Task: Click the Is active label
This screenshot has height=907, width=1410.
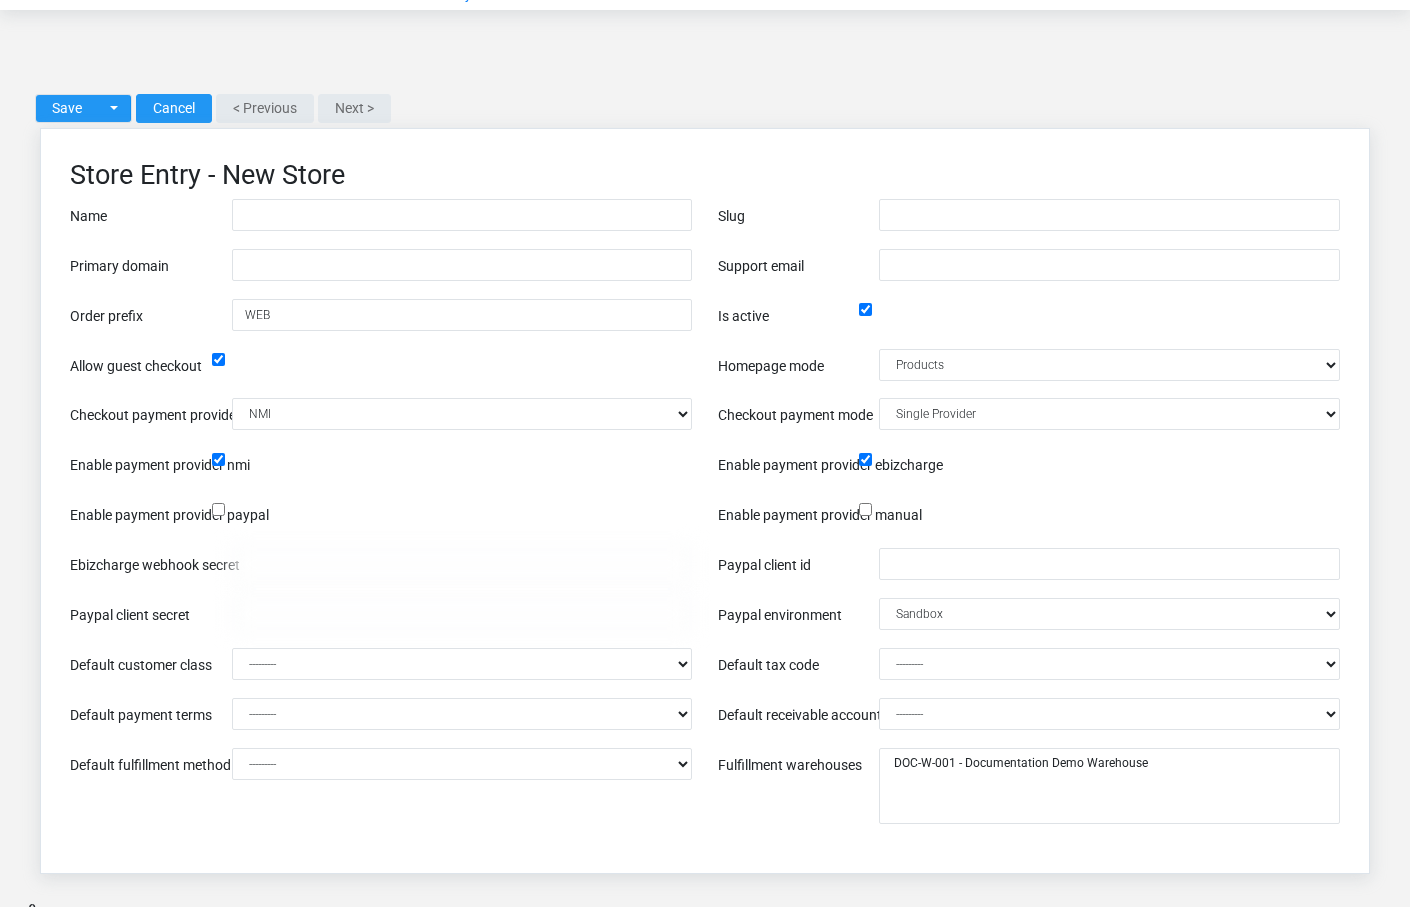Action: (743, 316)
